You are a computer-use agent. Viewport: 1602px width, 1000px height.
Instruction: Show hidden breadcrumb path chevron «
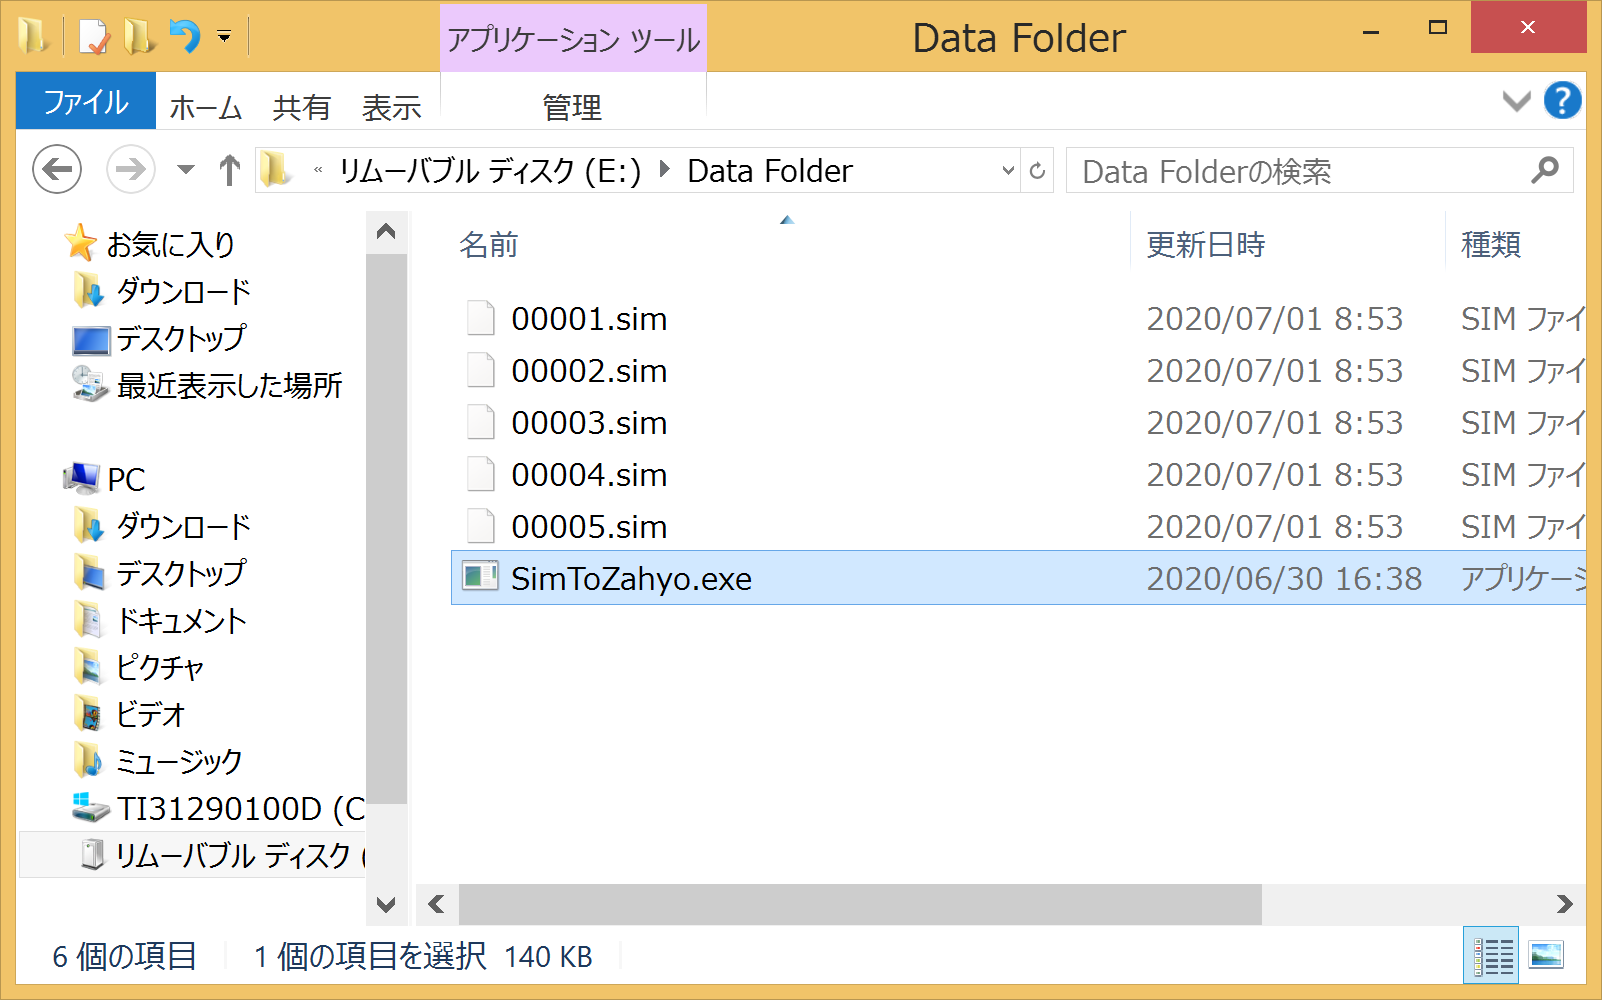point(318,171)
